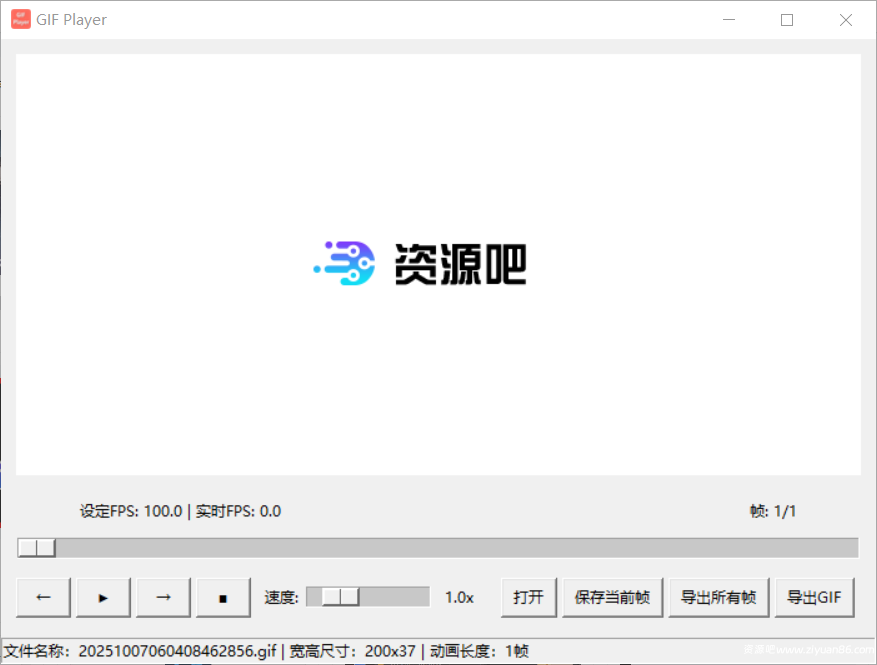
Task: Click the 设定FPS: 100.0 label
Action: pyautogui.click(x=131, y=511)
